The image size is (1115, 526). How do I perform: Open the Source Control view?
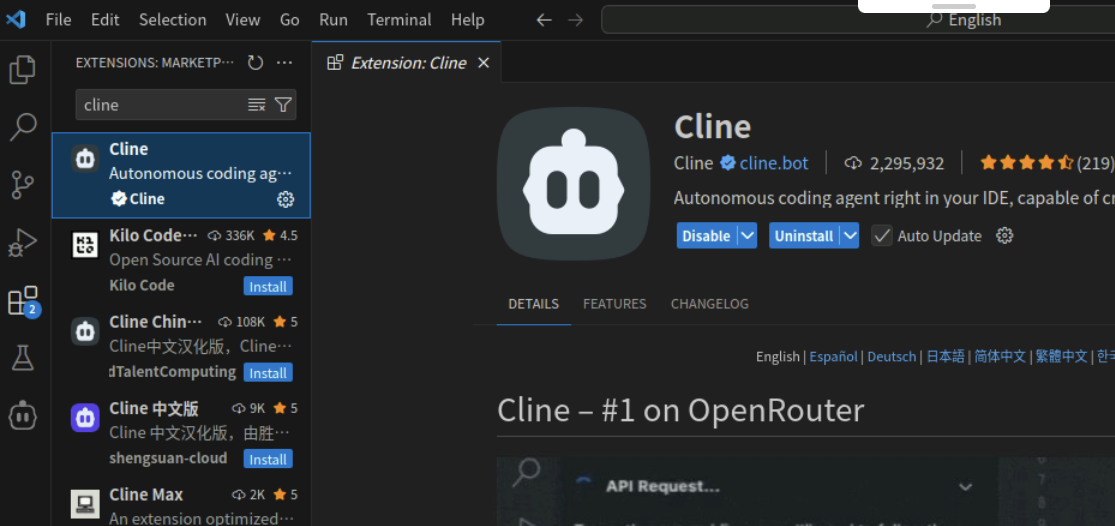coord(22,185)
